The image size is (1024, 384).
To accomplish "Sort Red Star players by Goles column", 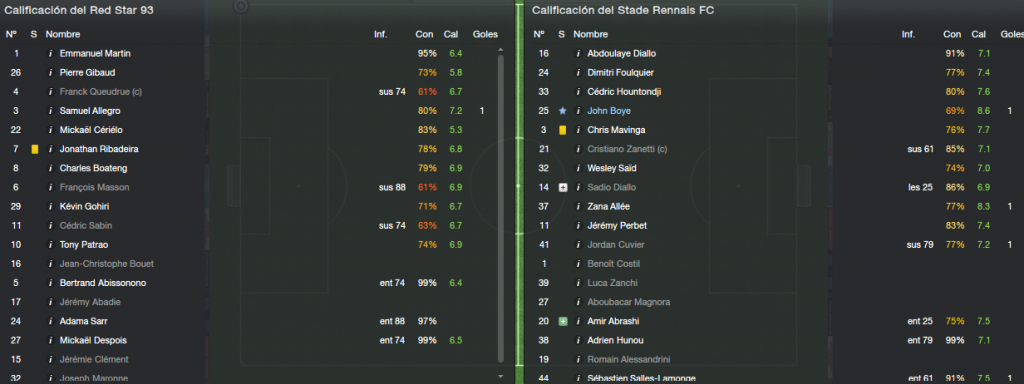I will [485, 34].
